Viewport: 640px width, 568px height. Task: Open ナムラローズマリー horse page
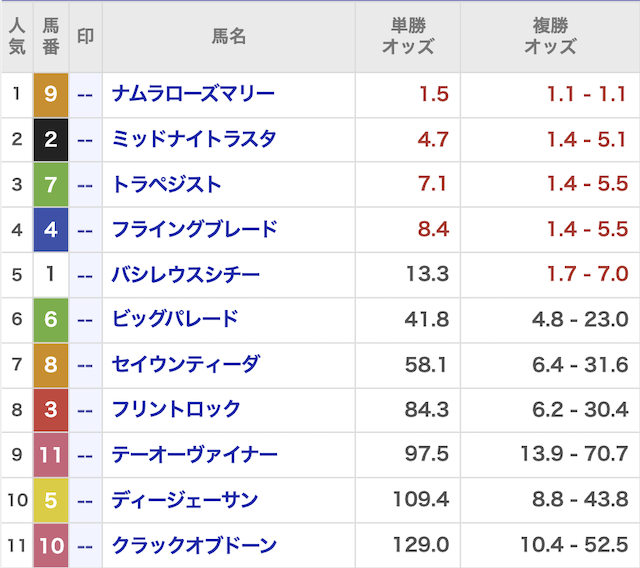click(193, 95)
